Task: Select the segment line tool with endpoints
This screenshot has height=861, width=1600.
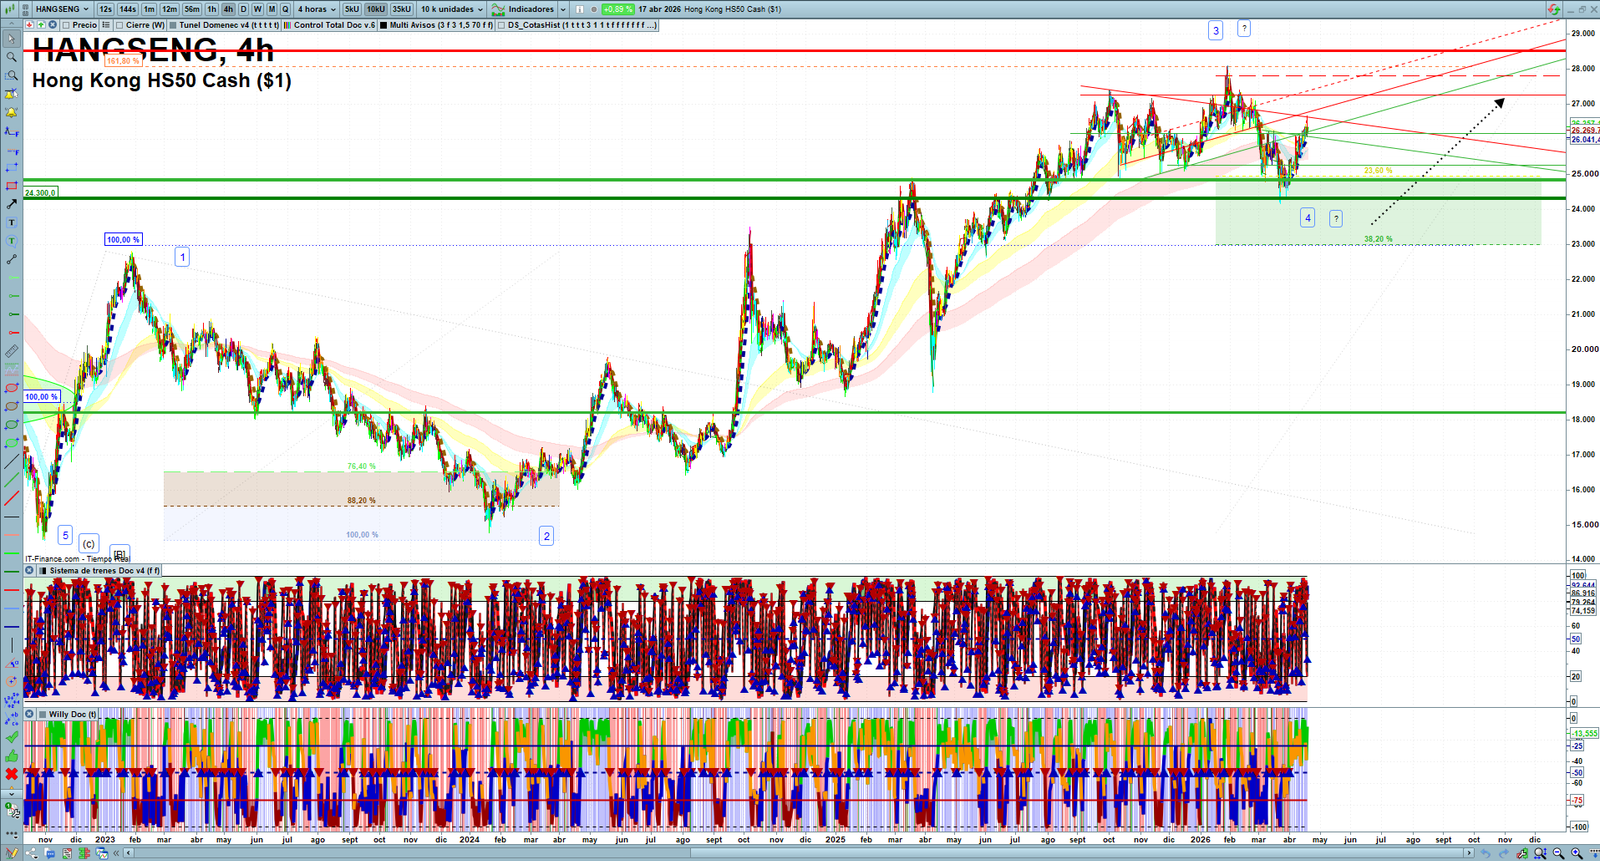Action: pos(11,259)
